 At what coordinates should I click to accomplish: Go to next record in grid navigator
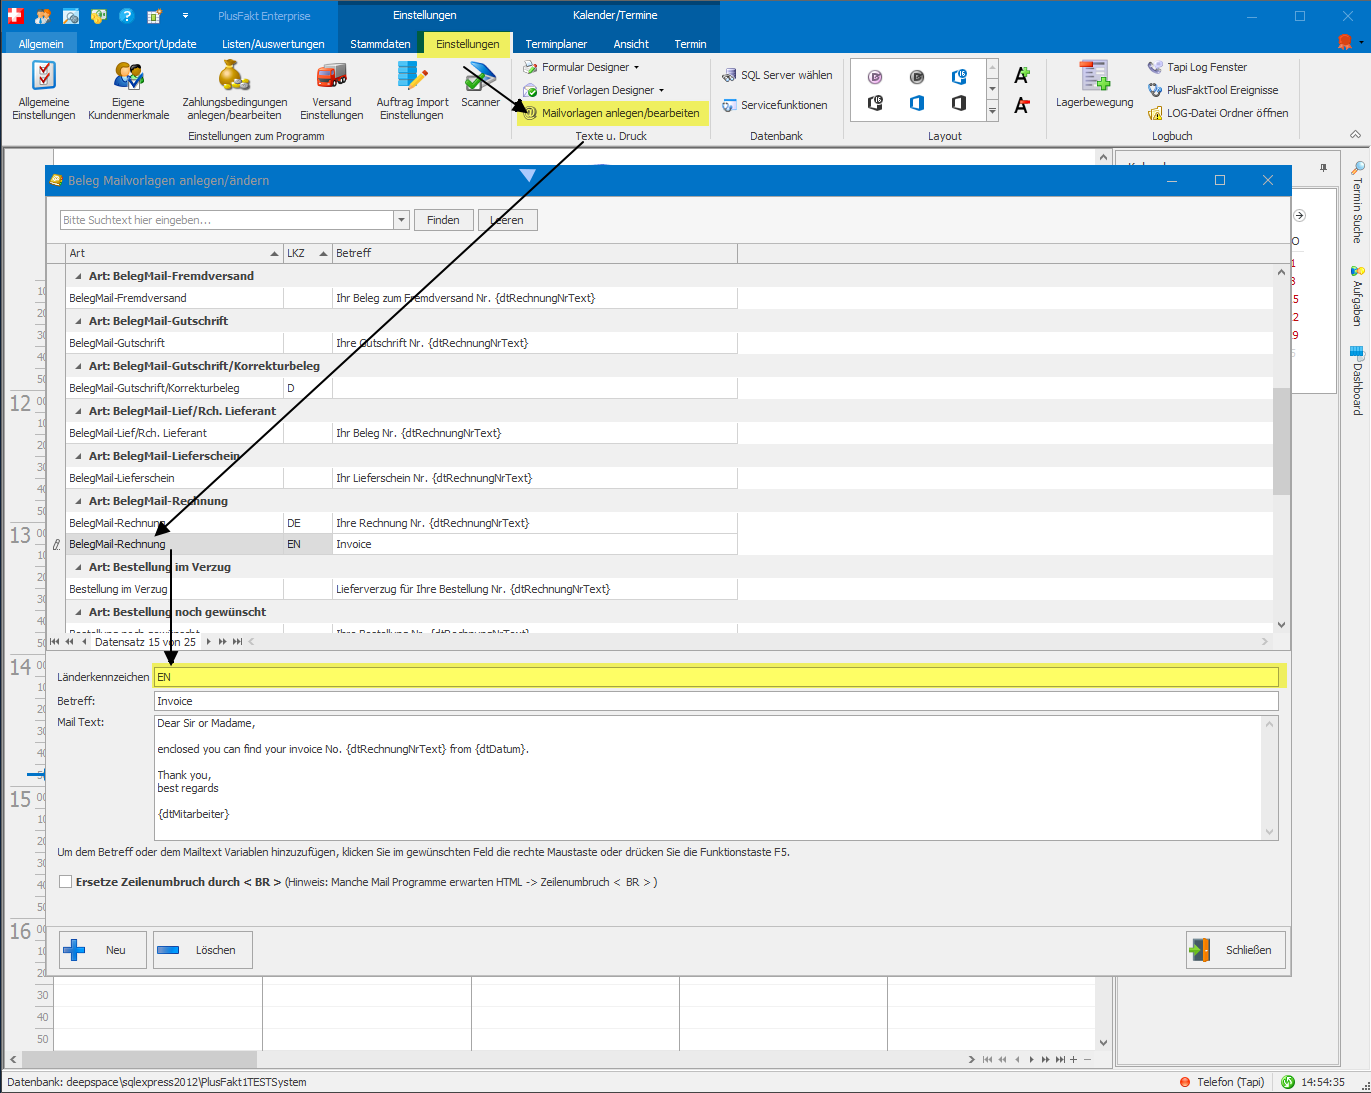(208, 642)
